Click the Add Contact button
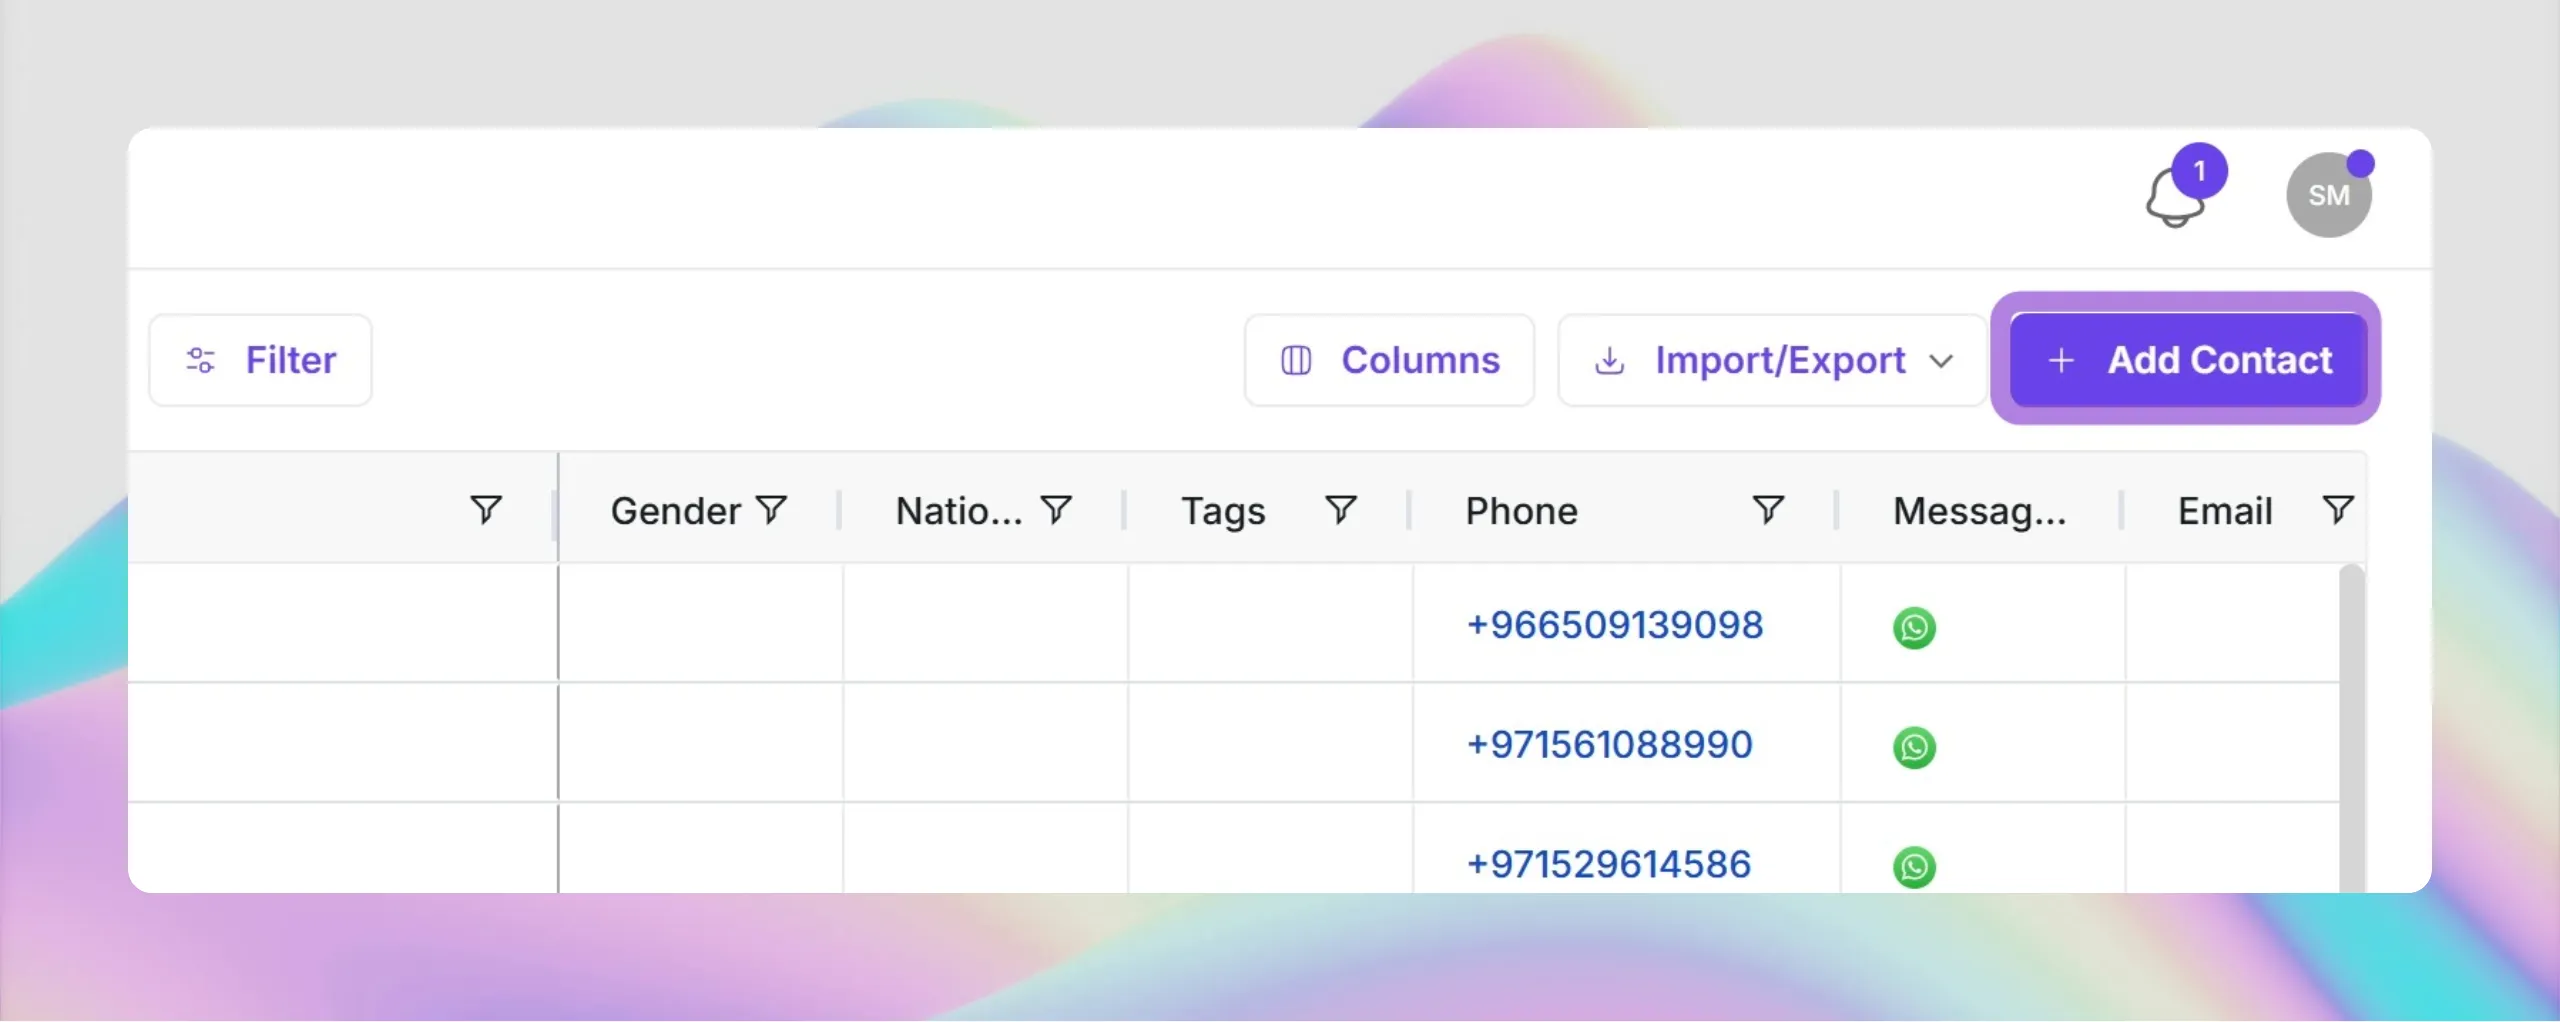This screenshot has height=1022, width=2560. (2188, 360)
